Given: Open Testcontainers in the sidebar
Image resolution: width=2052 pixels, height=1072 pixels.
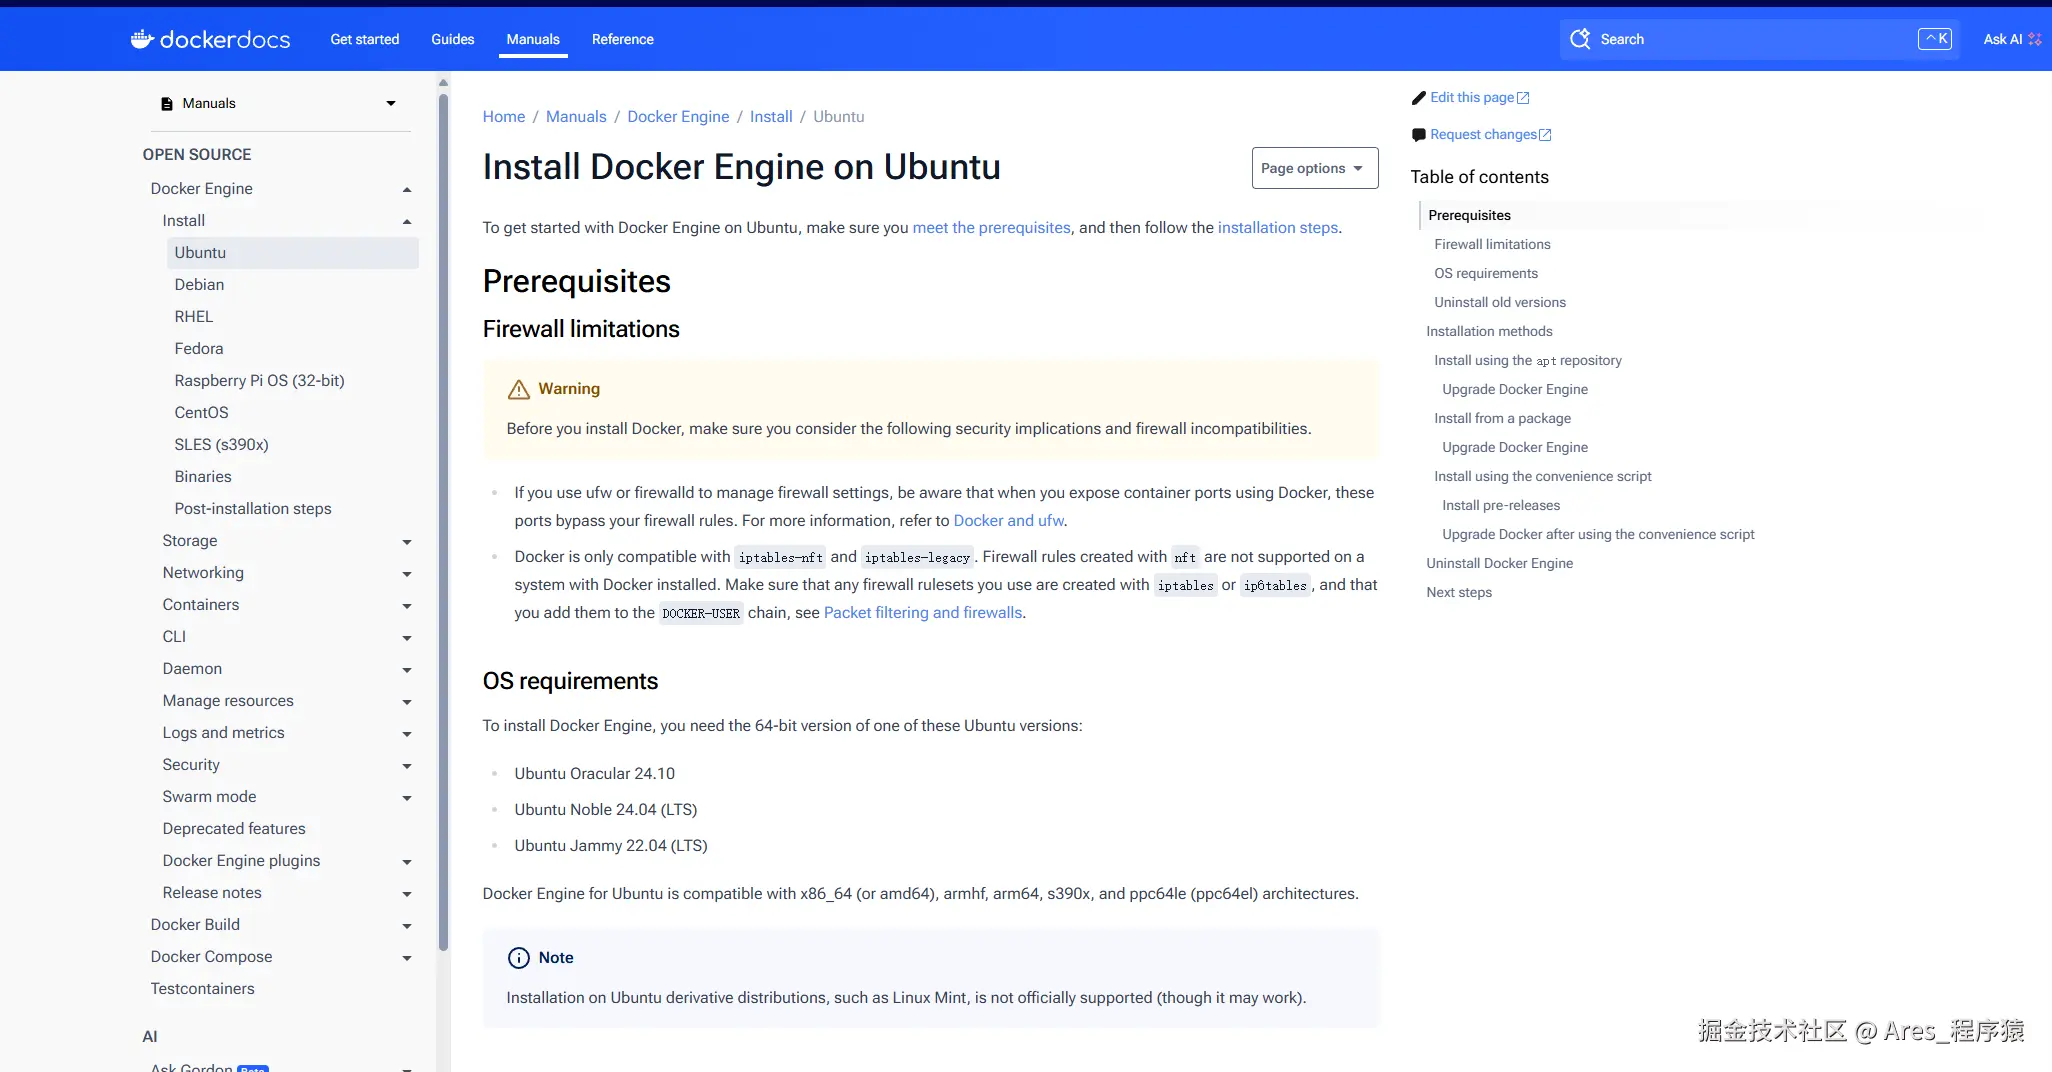Looking at the screenshot, I should coord(202,989).
